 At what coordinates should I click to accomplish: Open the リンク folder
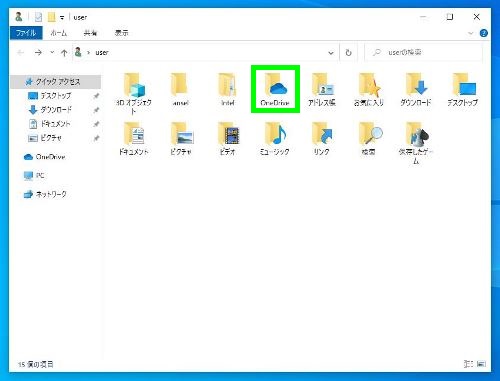point(322,138)
